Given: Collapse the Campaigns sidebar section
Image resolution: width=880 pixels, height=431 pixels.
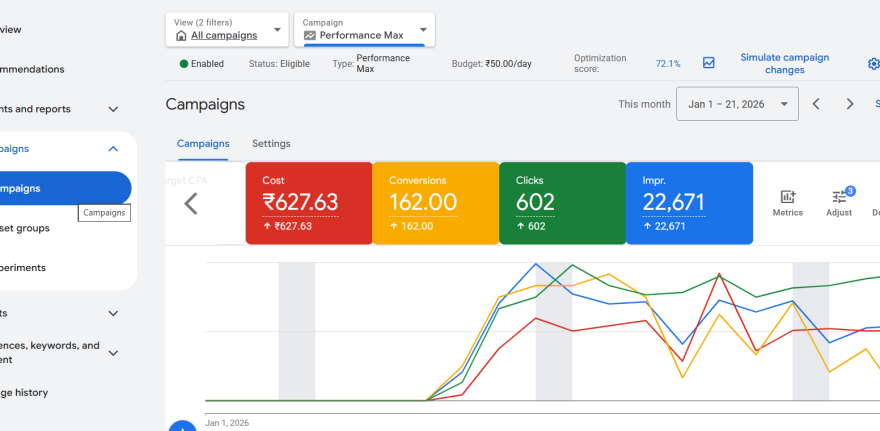Looking at the screenshot, I should click(113, 149).
